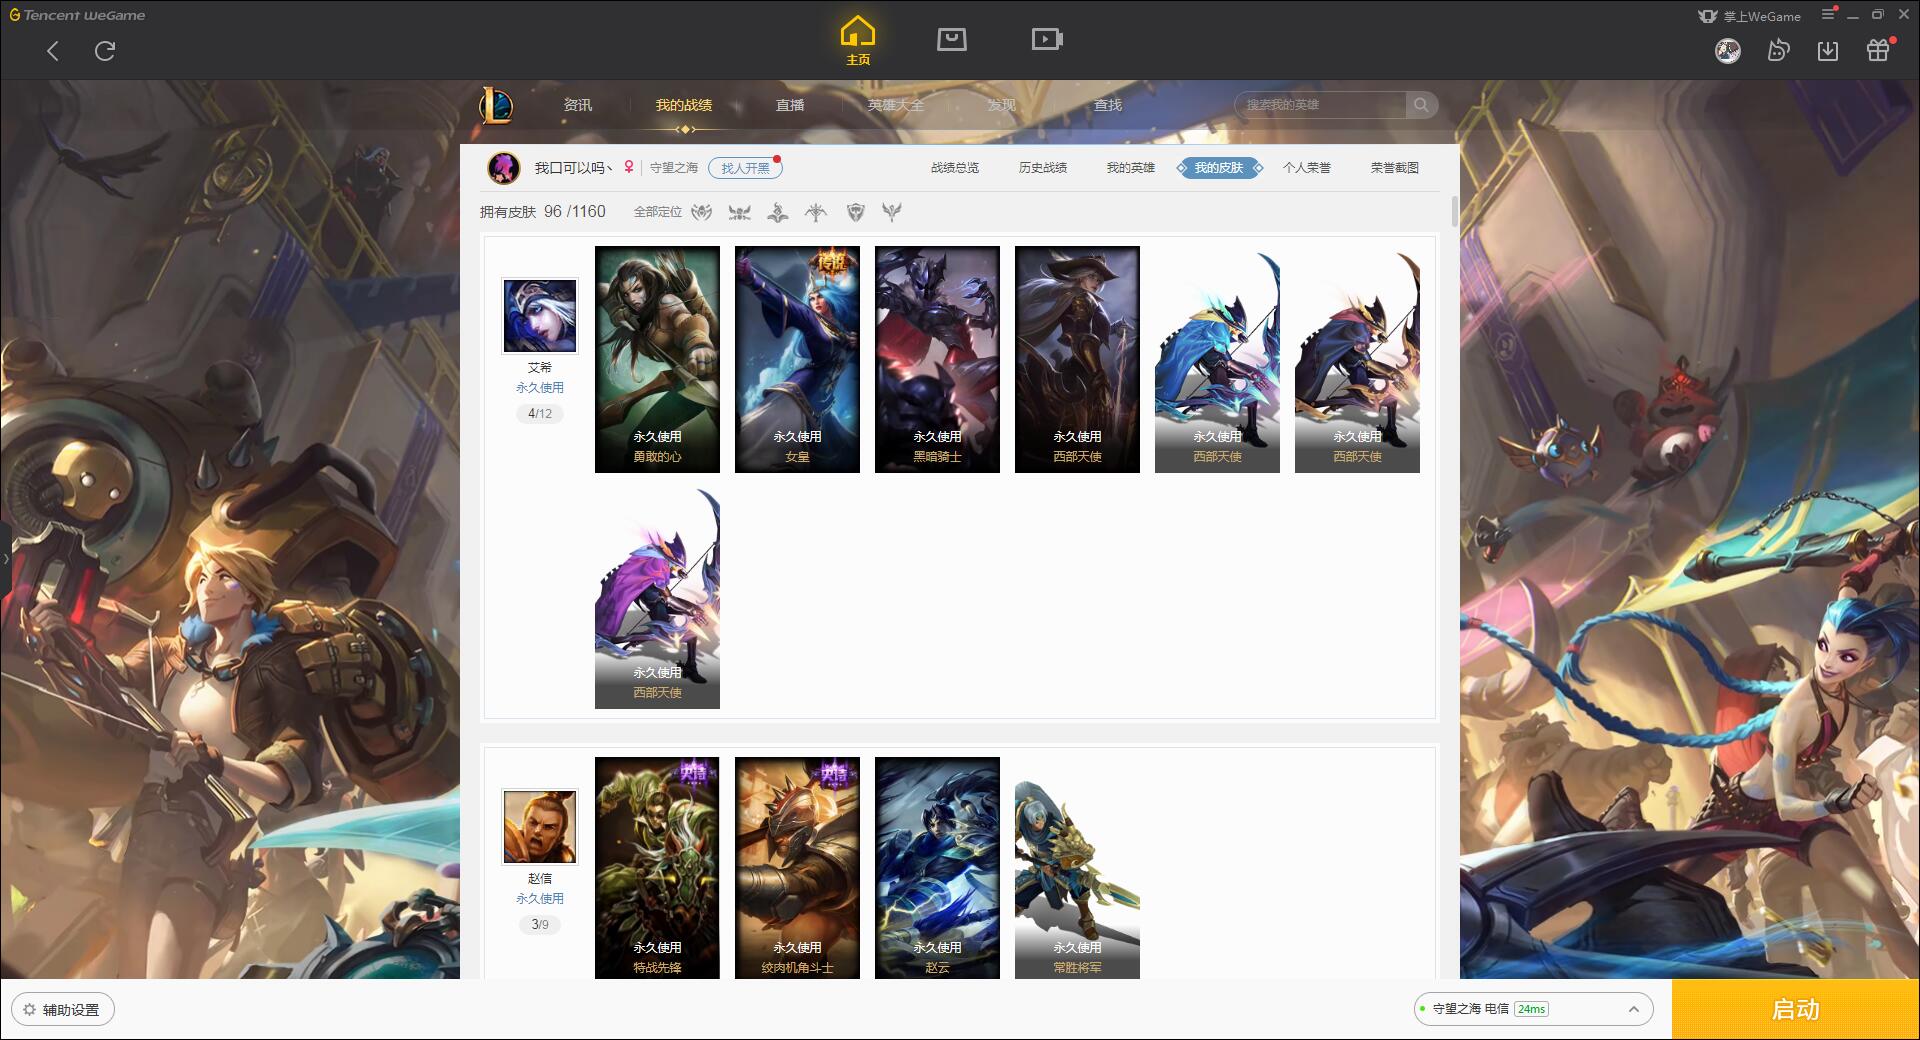The width and height of the screenshot is (1920, 1040).
Task: Switch to the 我的英雄 sub-tab
Action: tap(1130, 168)
